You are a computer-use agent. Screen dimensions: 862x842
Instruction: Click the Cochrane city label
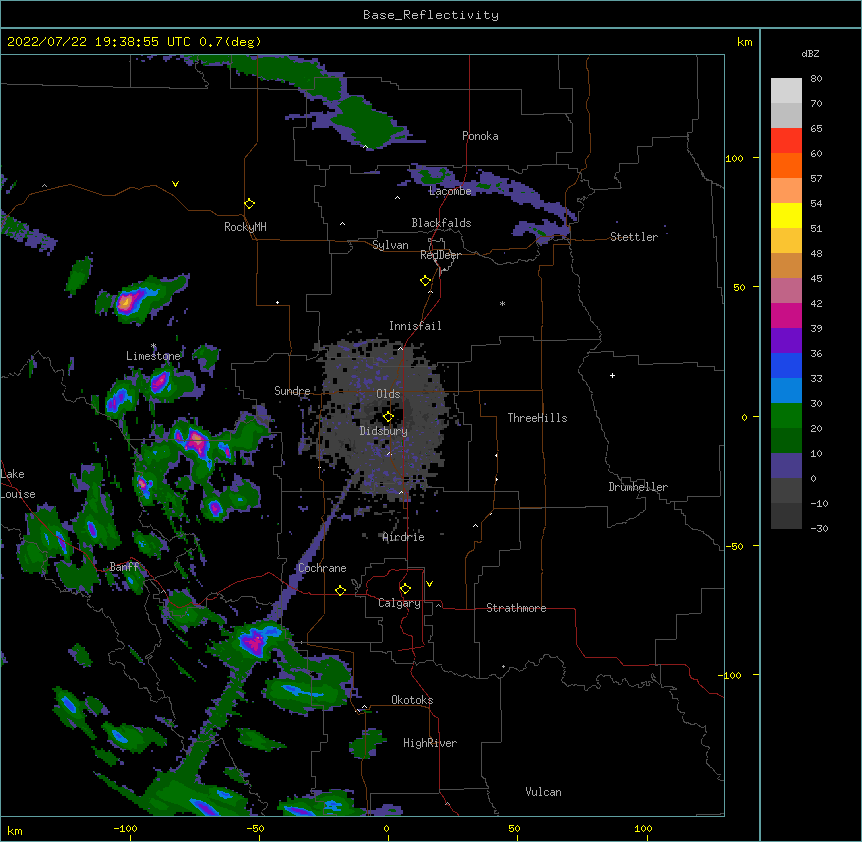click(322, 568)
